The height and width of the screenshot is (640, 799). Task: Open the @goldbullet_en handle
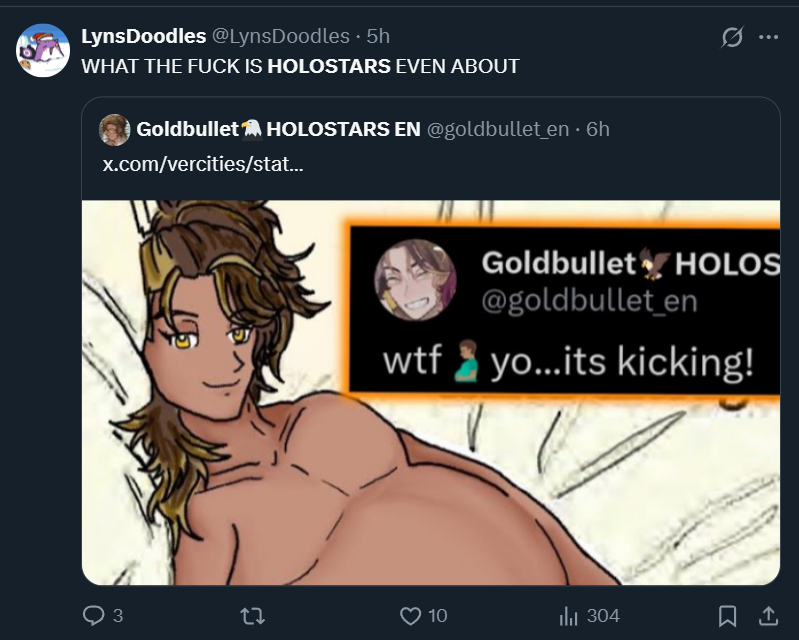(498, 129)
